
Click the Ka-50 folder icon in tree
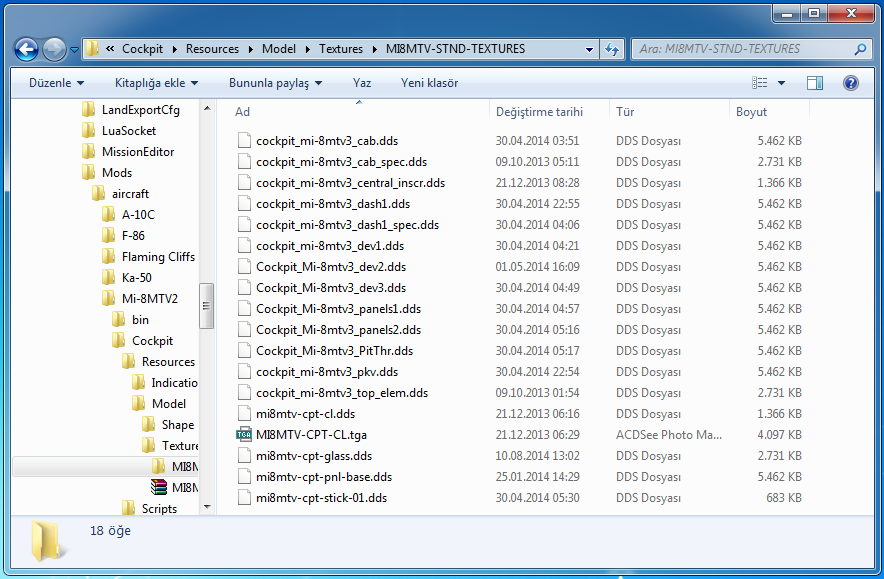[x=108, y=277]
